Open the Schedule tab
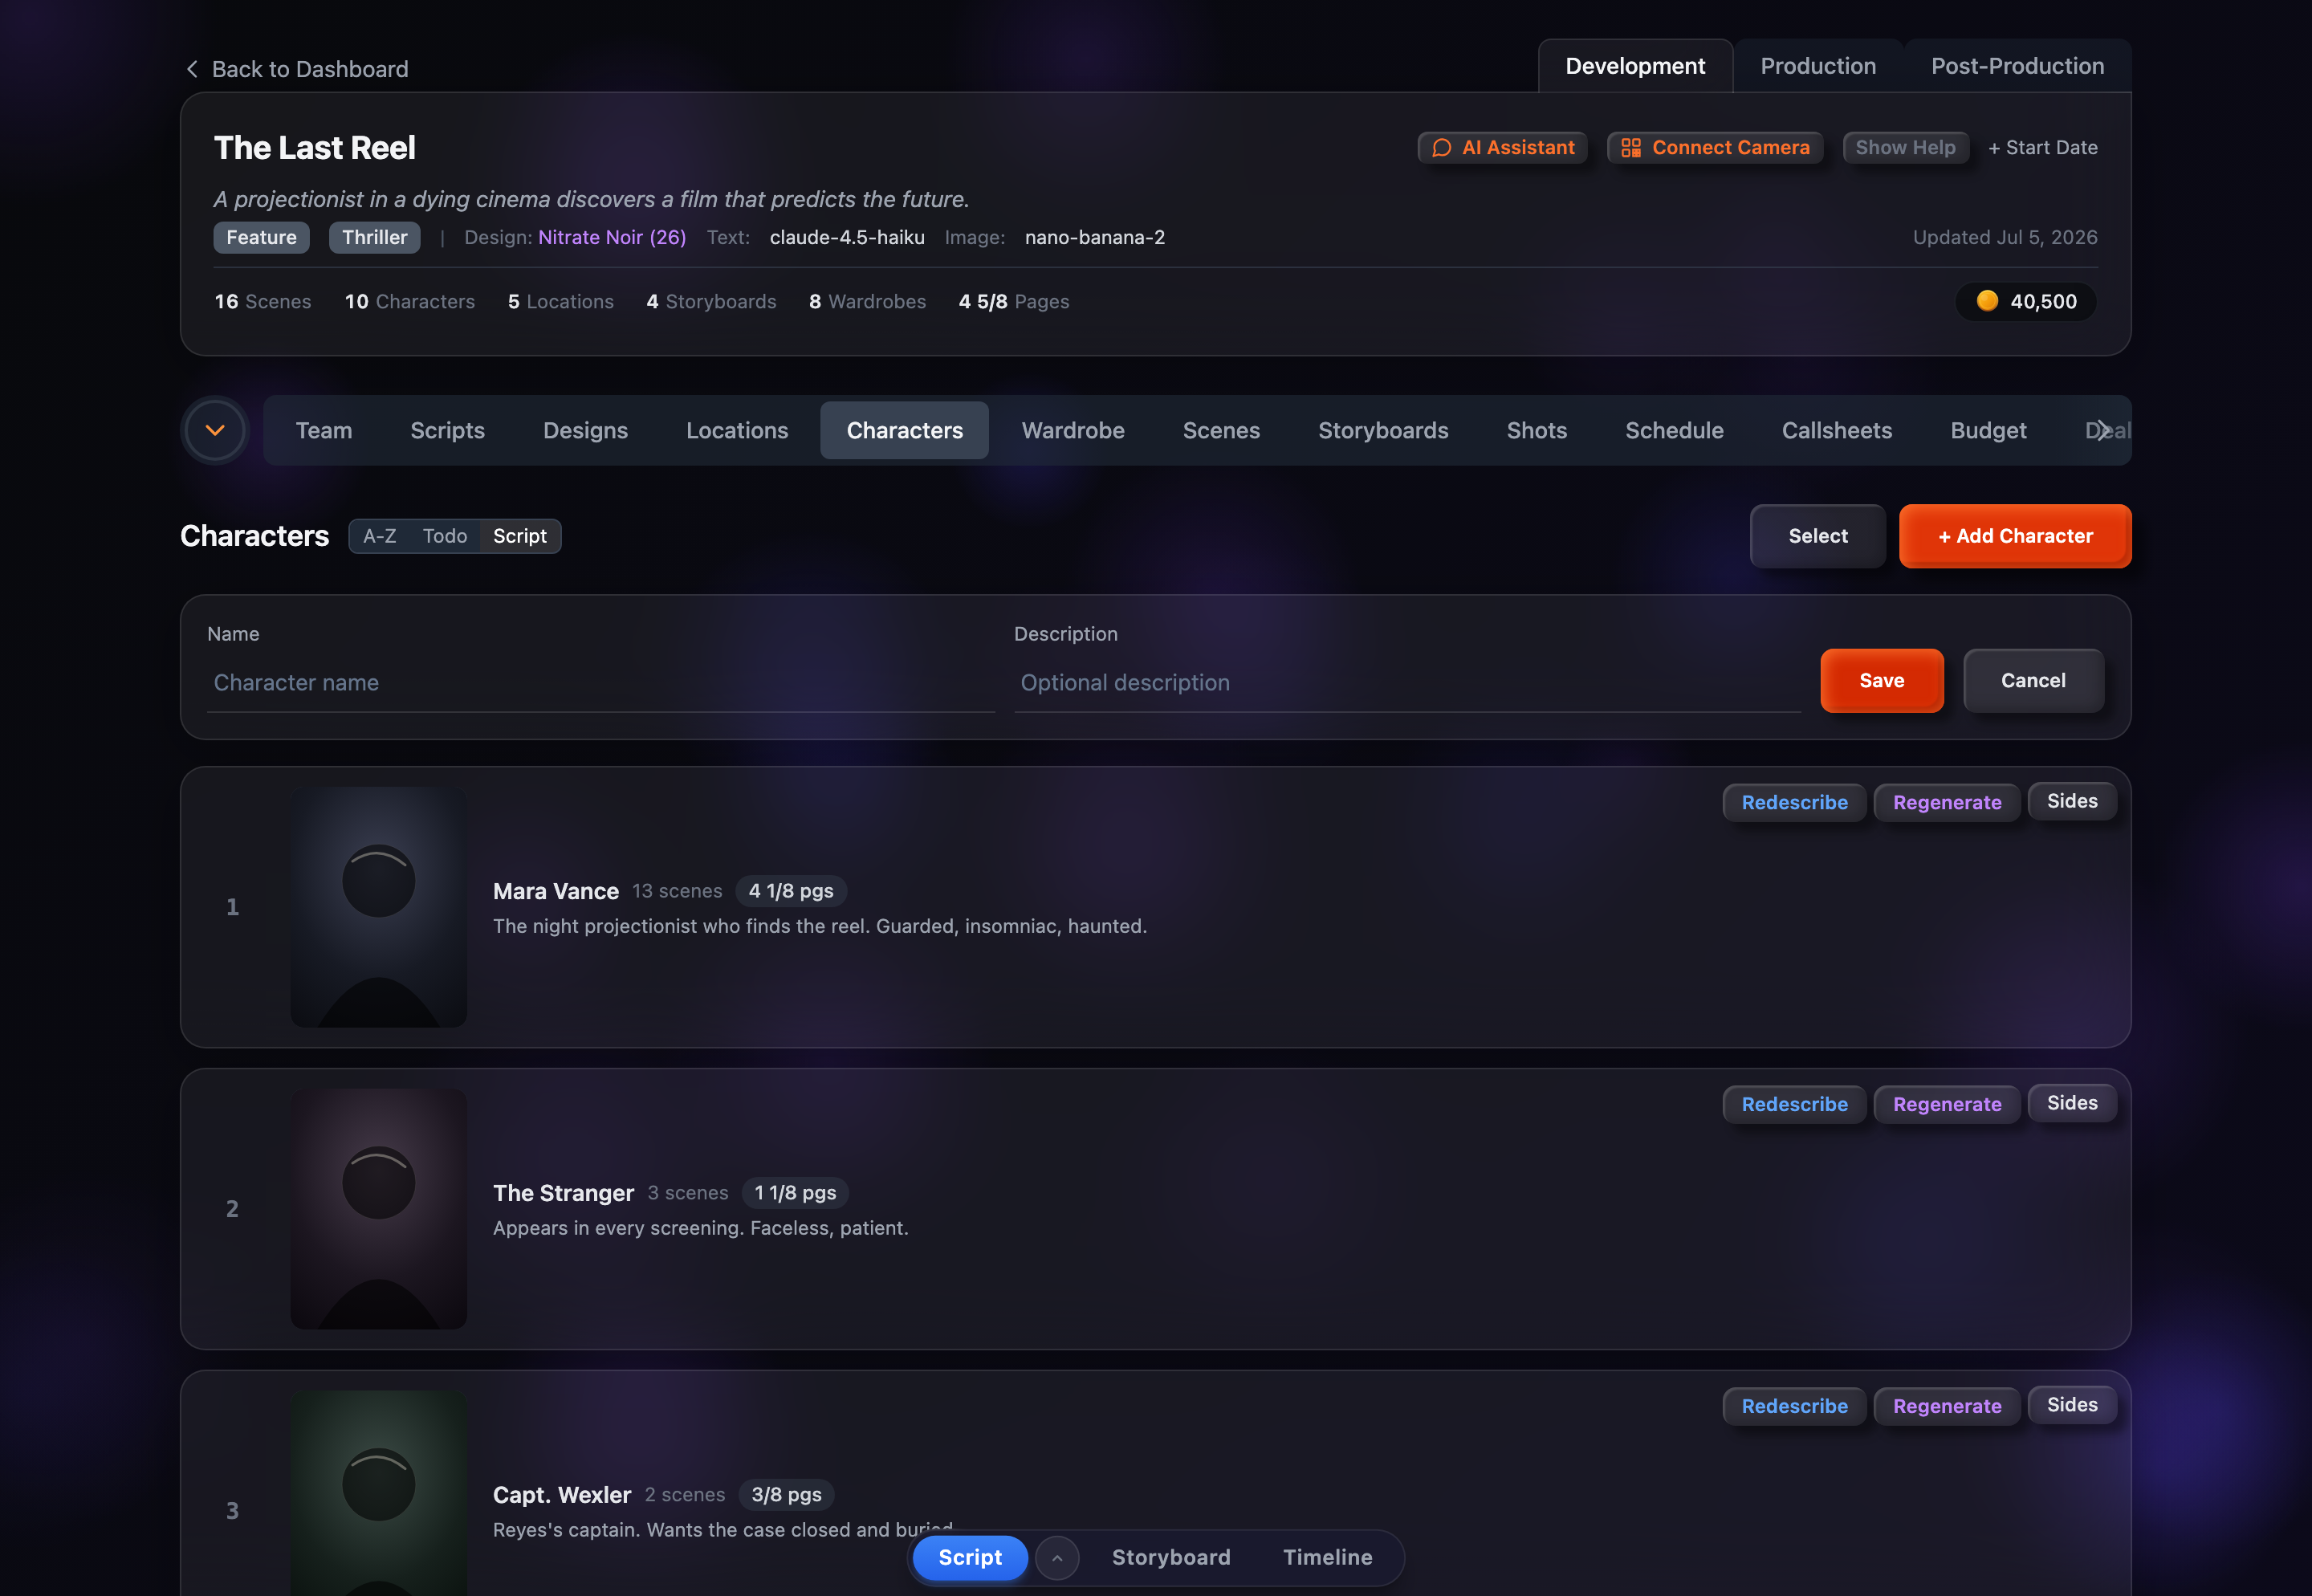The image size is (2312, 1596). click(x=1674, y=431)
